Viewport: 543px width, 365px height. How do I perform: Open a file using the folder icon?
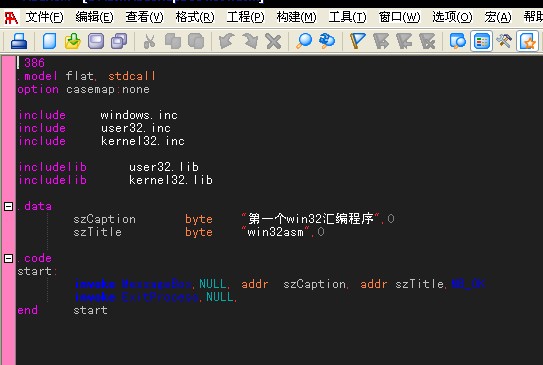[73, 41]
